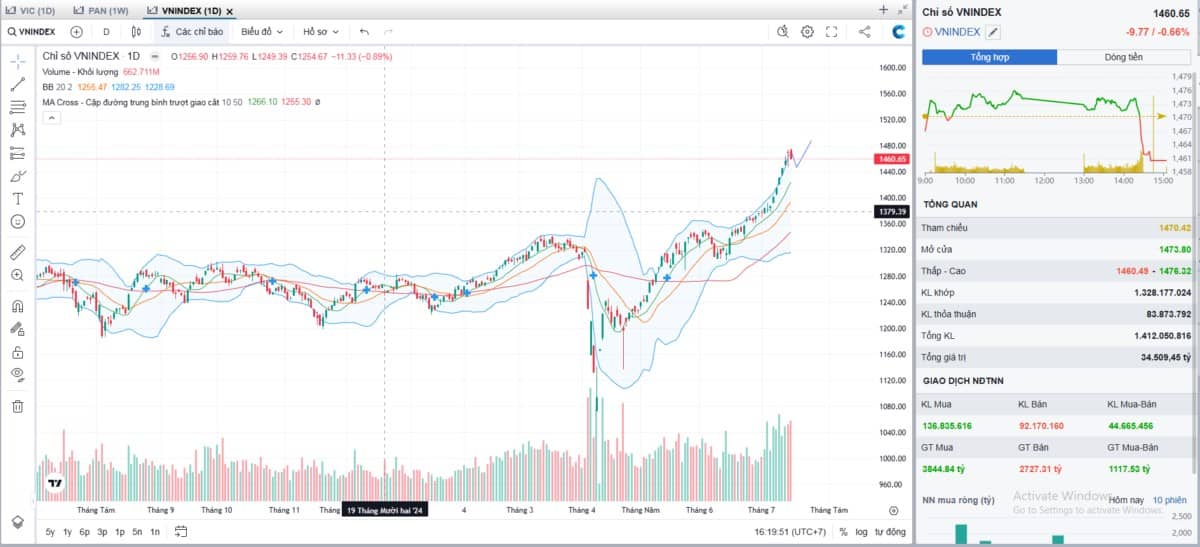This screenshot has height=547, width=1200.
Task: Enter fullscreen chart mode
Action: pos(831,32)
